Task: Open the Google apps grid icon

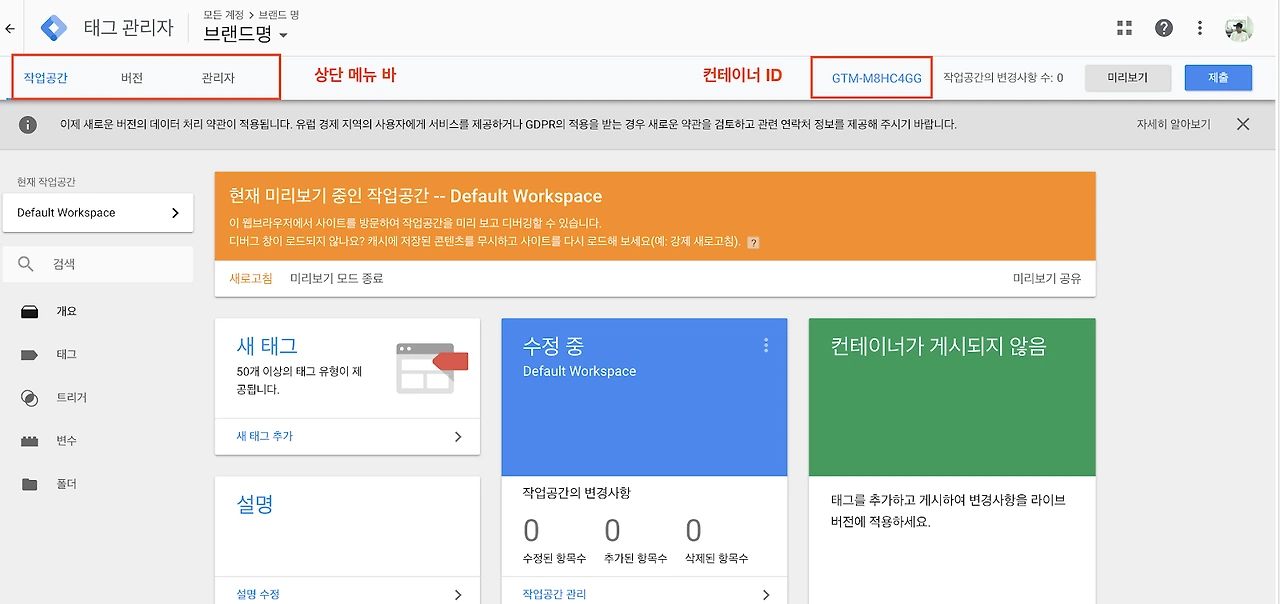Action: pyautogui.click(x=1125, y=28)
